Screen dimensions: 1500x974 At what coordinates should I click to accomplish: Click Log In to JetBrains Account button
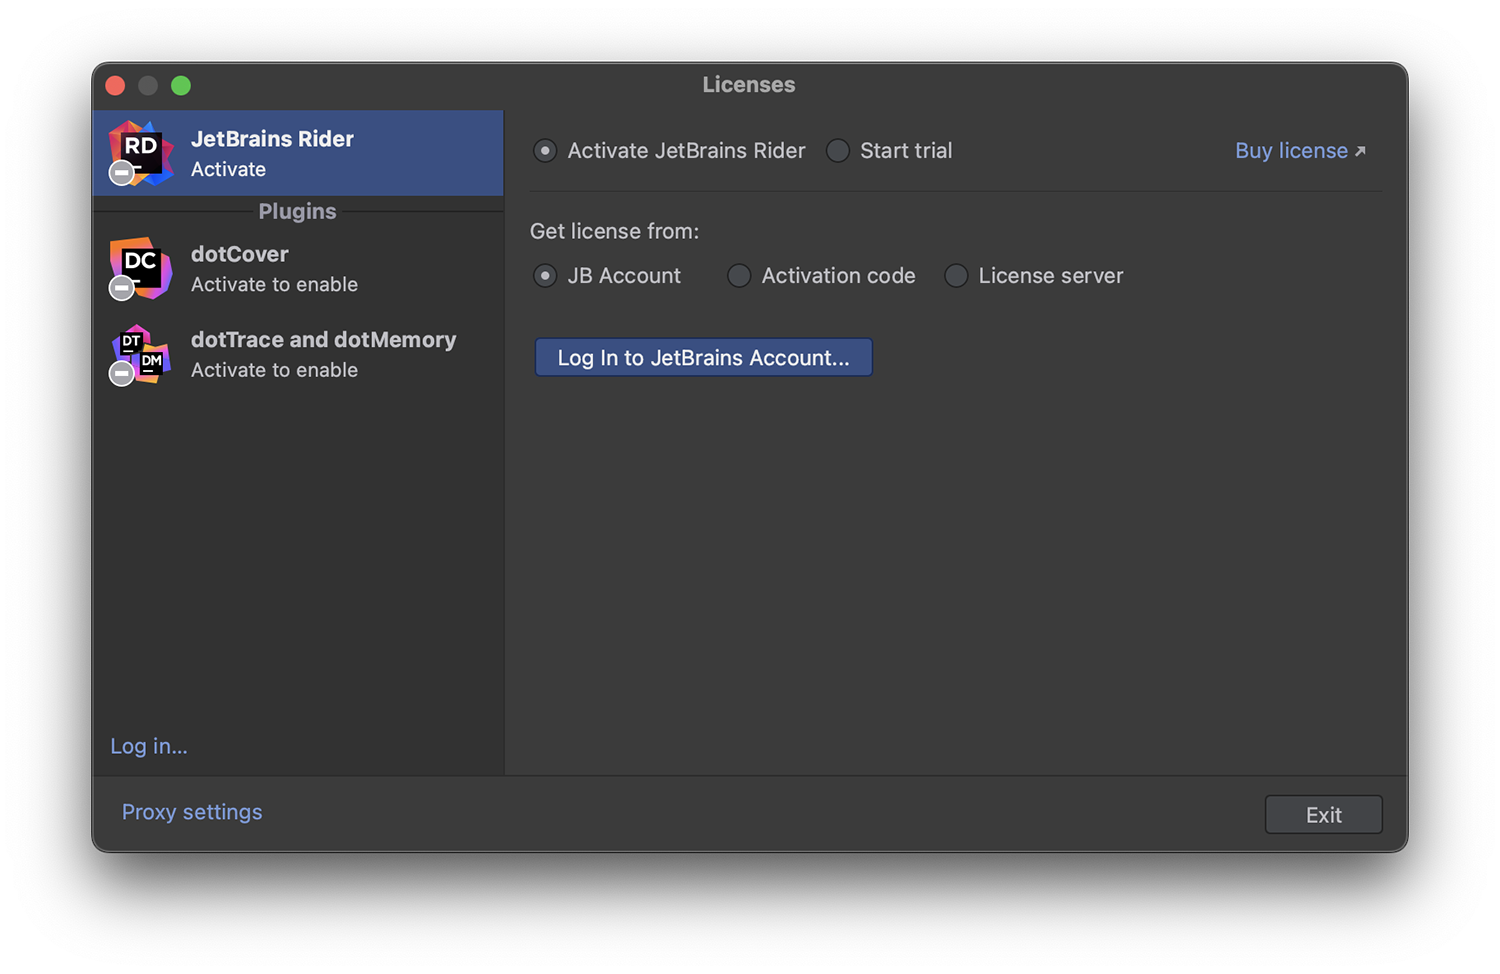pos(703,357)
